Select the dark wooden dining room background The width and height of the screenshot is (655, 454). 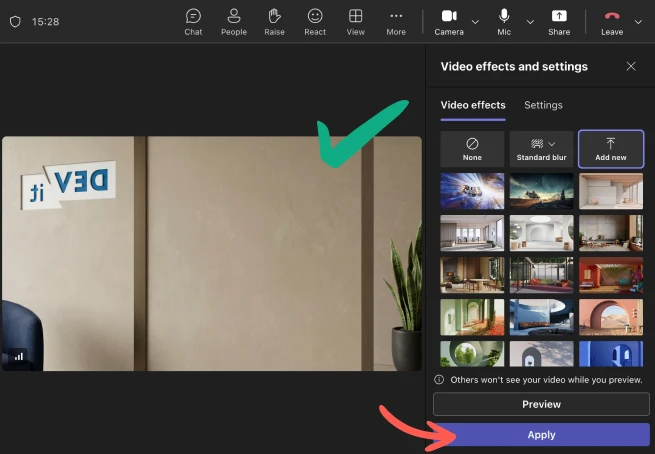coord(472,275)
